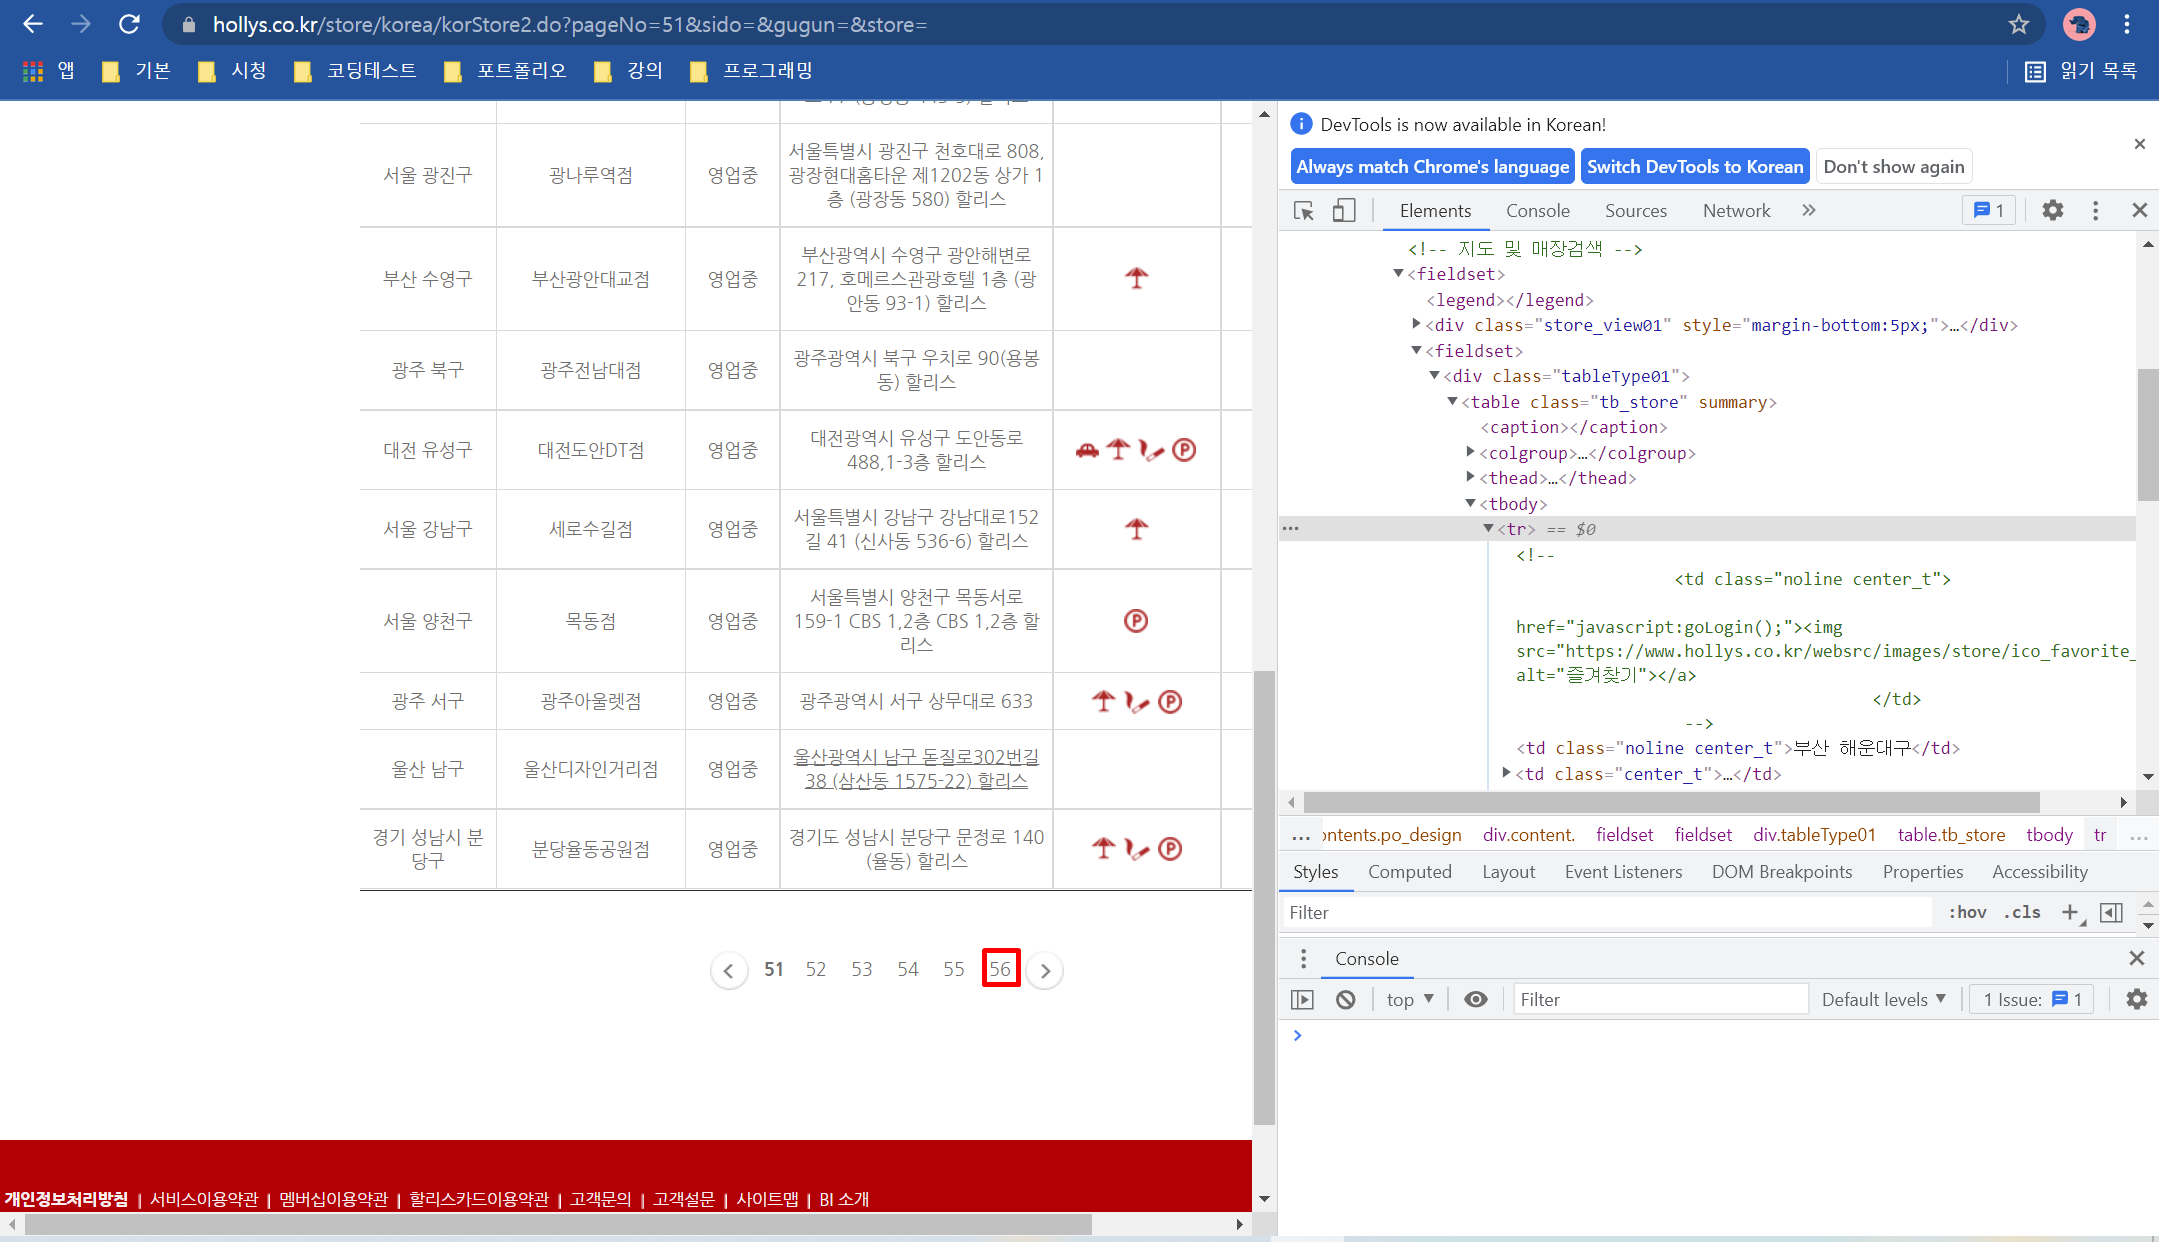The image size is (2159, 1242).
Task: Click the clear console icon
Action: 1345,999
